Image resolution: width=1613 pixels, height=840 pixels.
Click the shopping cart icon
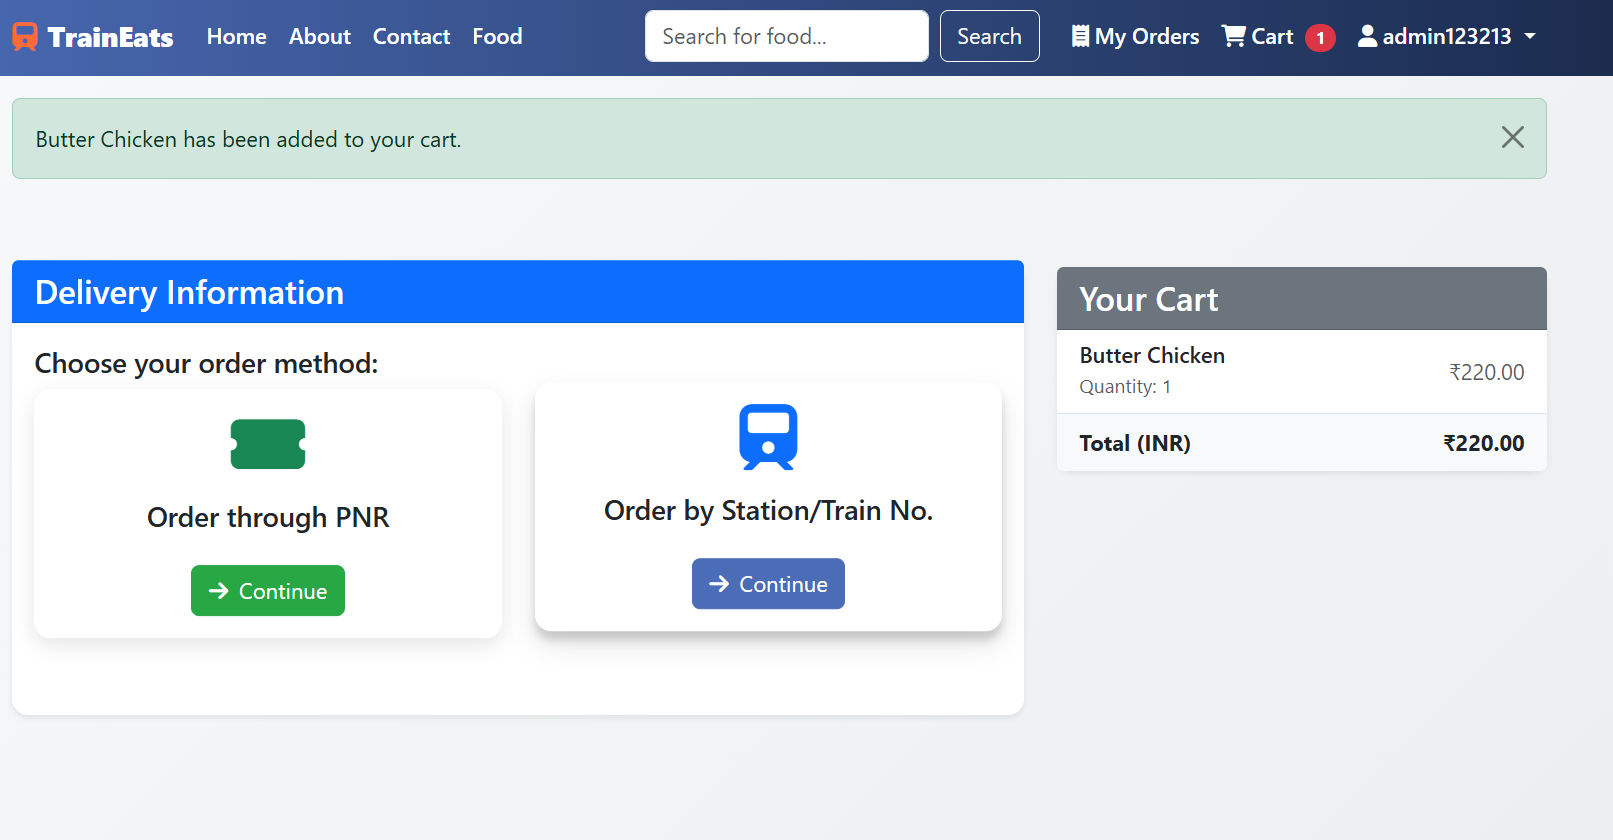click(x=1234, y=37)
